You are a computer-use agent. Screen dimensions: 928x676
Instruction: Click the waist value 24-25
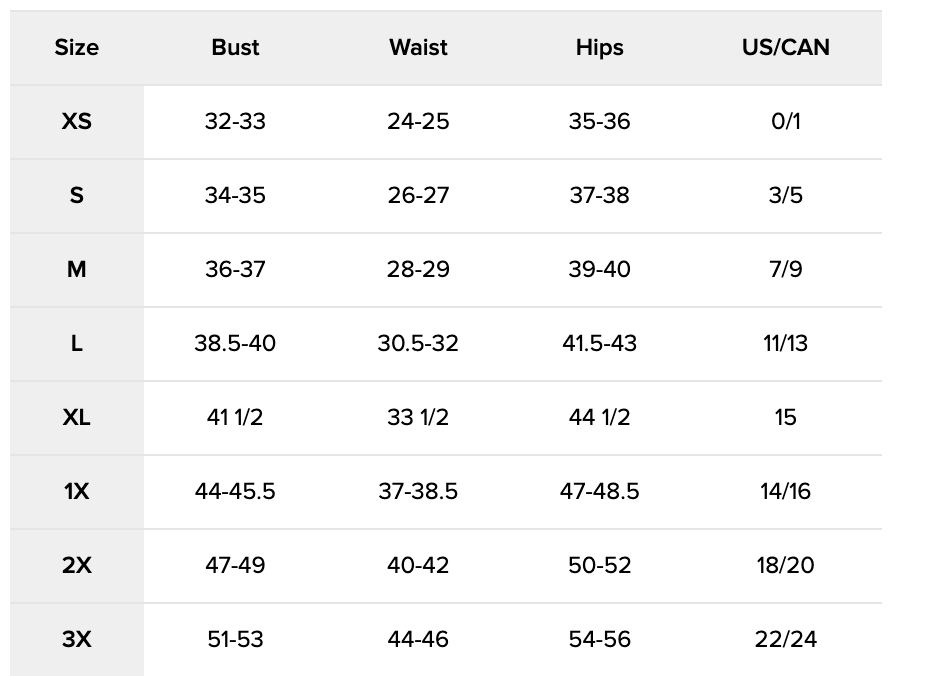tap(418, 121)
